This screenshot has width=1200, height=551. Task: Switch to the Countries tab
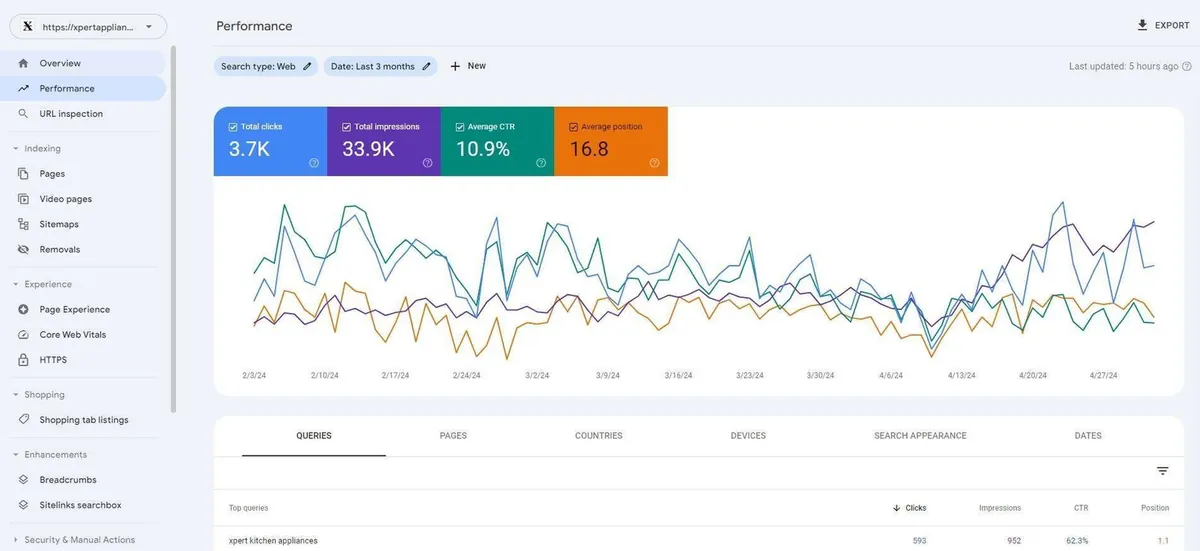click(x=599, y=436)
